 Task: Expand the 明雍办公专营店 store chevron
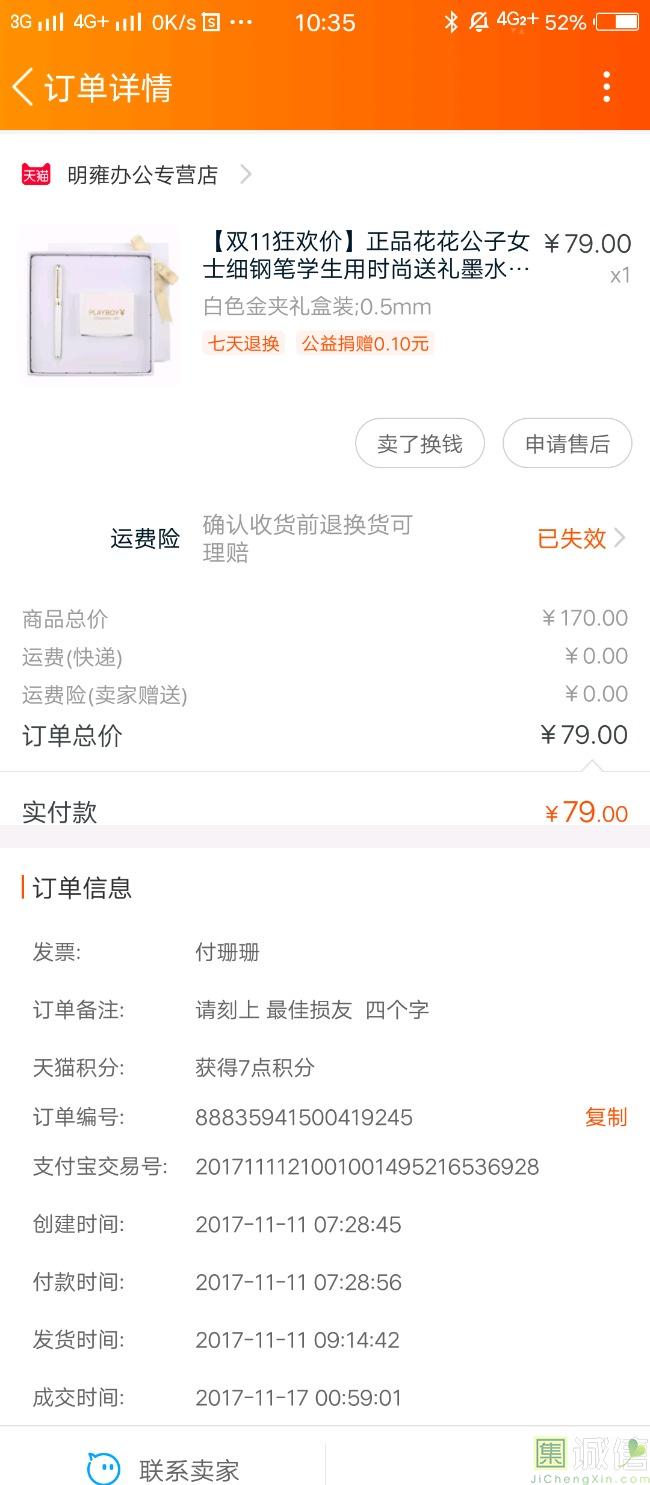tap(245, 175)
